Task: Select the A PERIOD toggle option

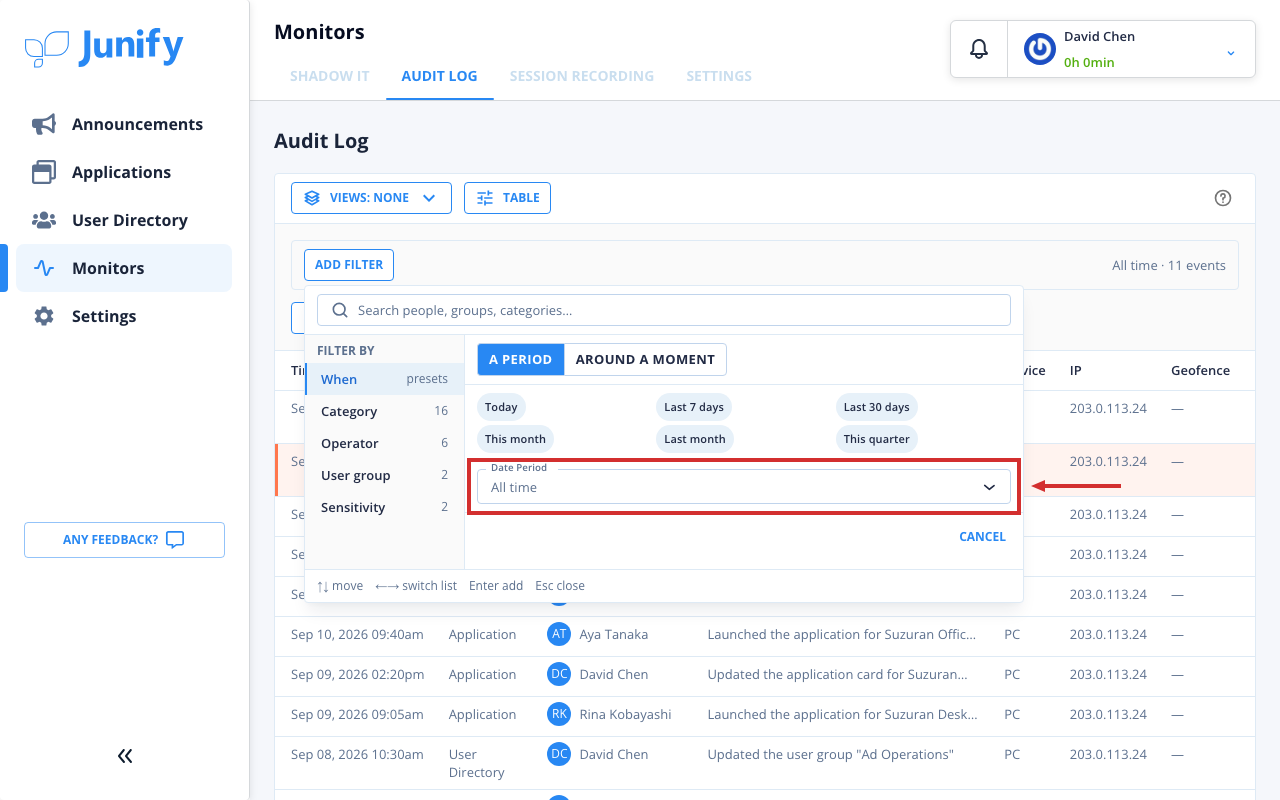Action: pyautogui.click(x=520, y=359)
